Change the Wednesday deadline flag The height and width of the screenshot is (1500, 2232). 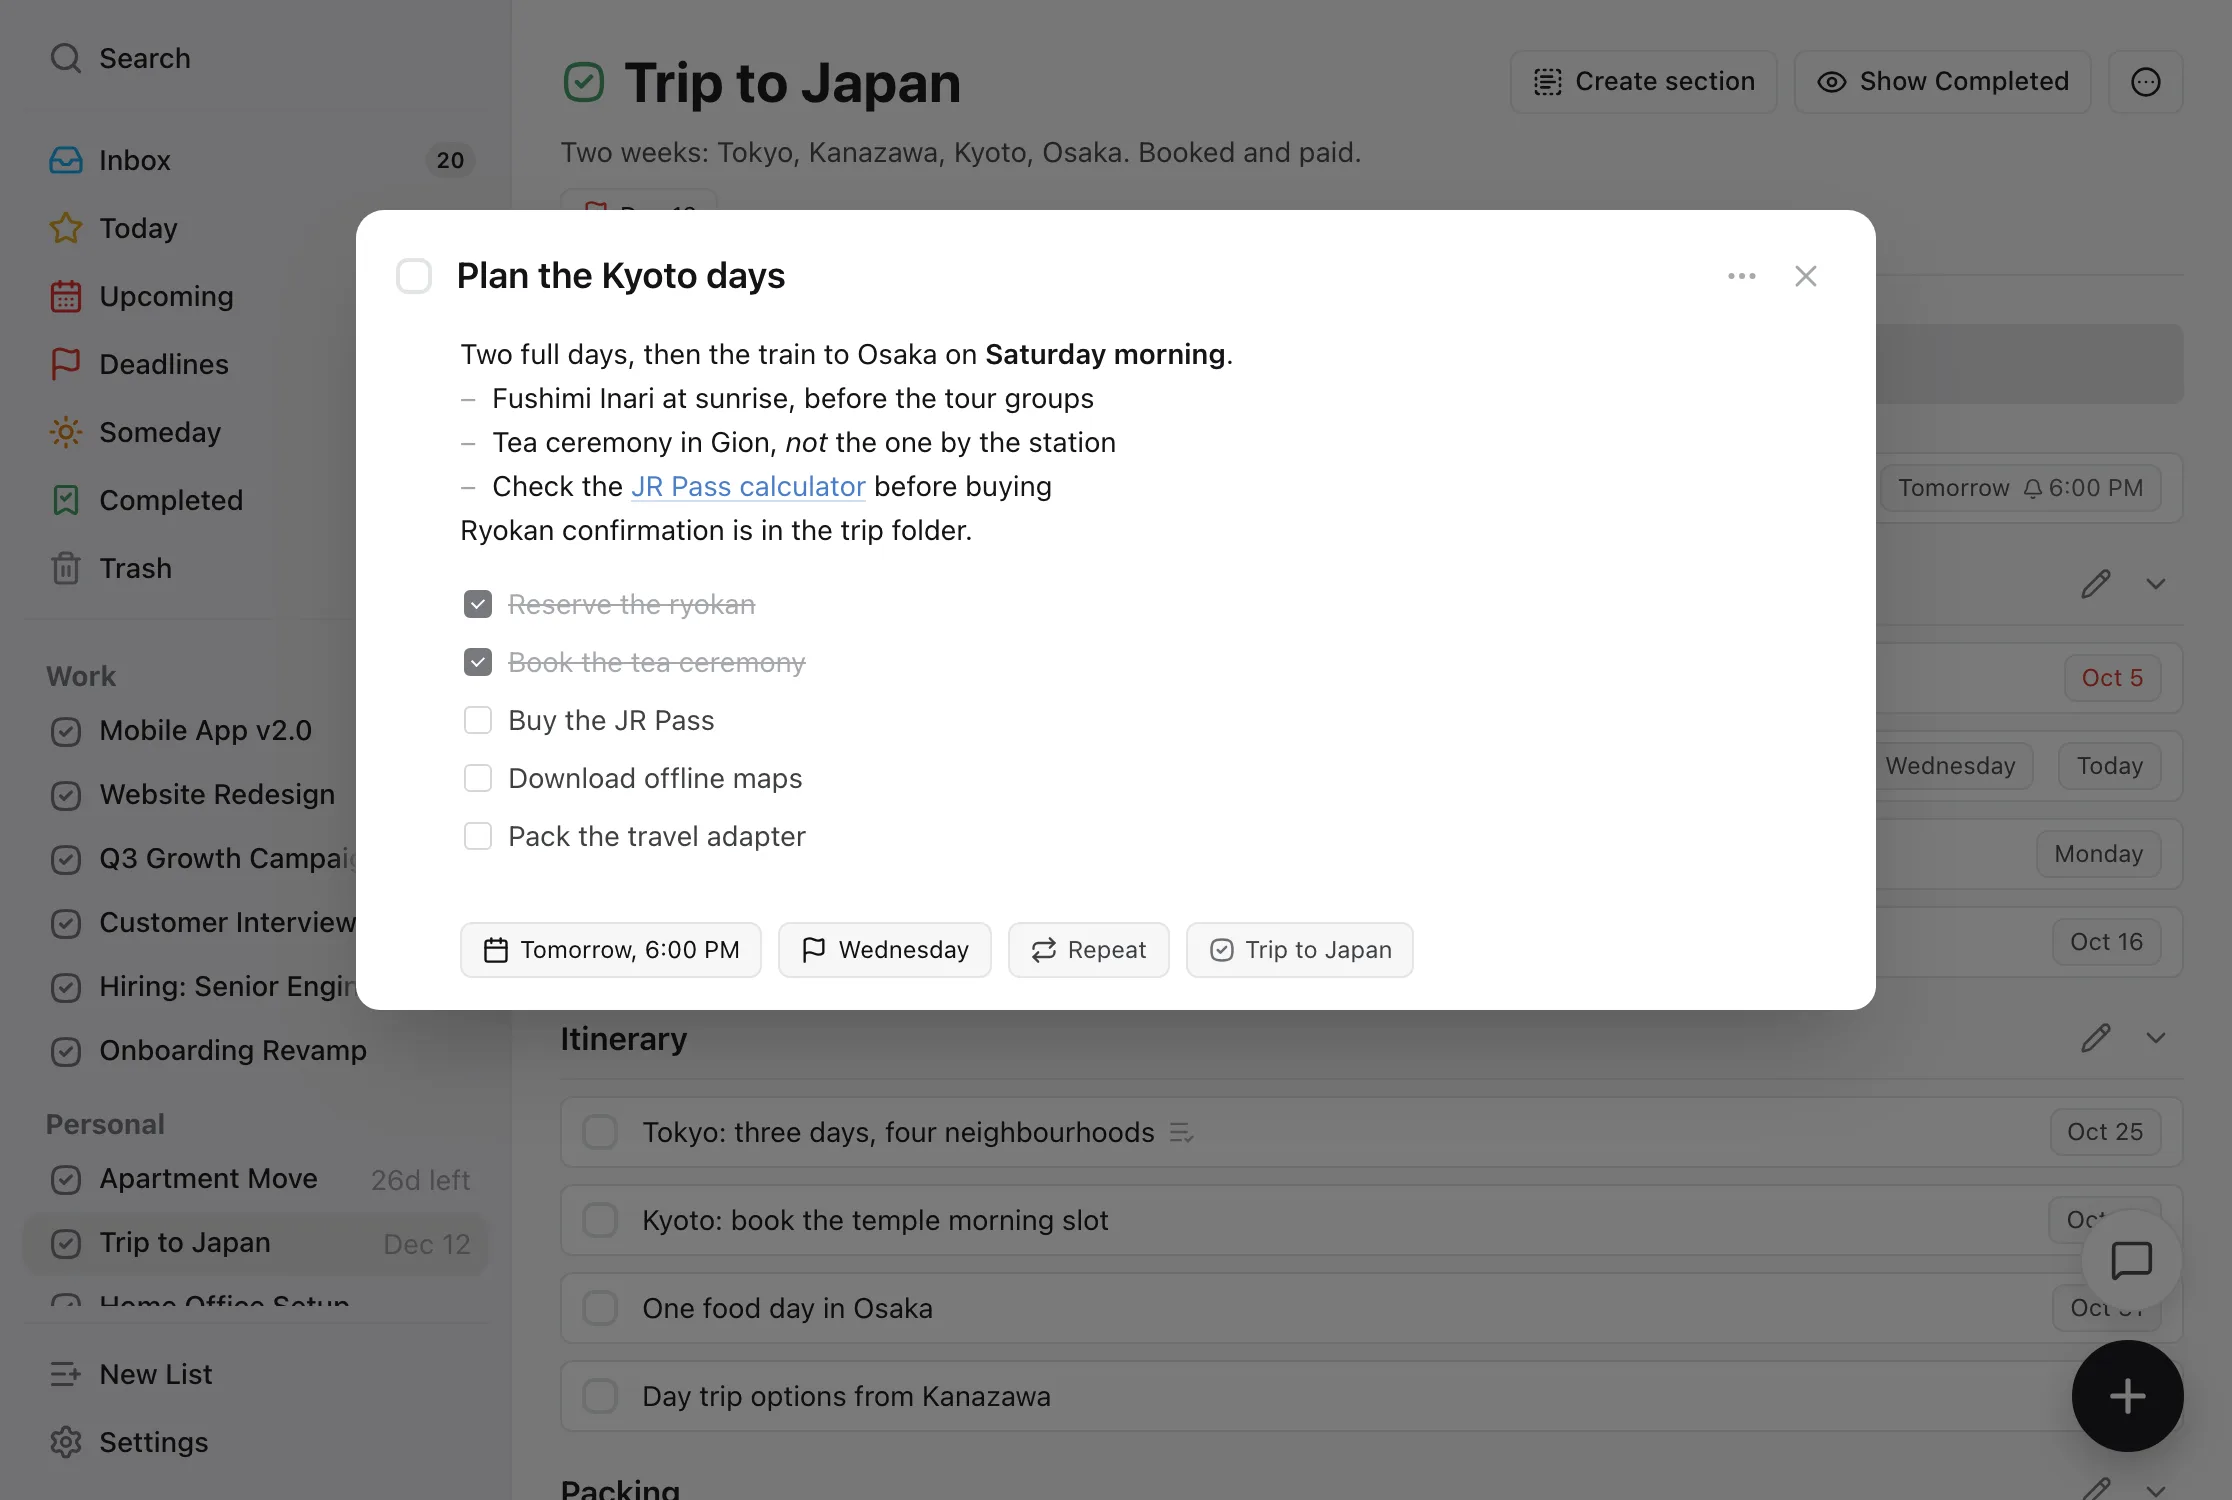click(x=885, y=950)
